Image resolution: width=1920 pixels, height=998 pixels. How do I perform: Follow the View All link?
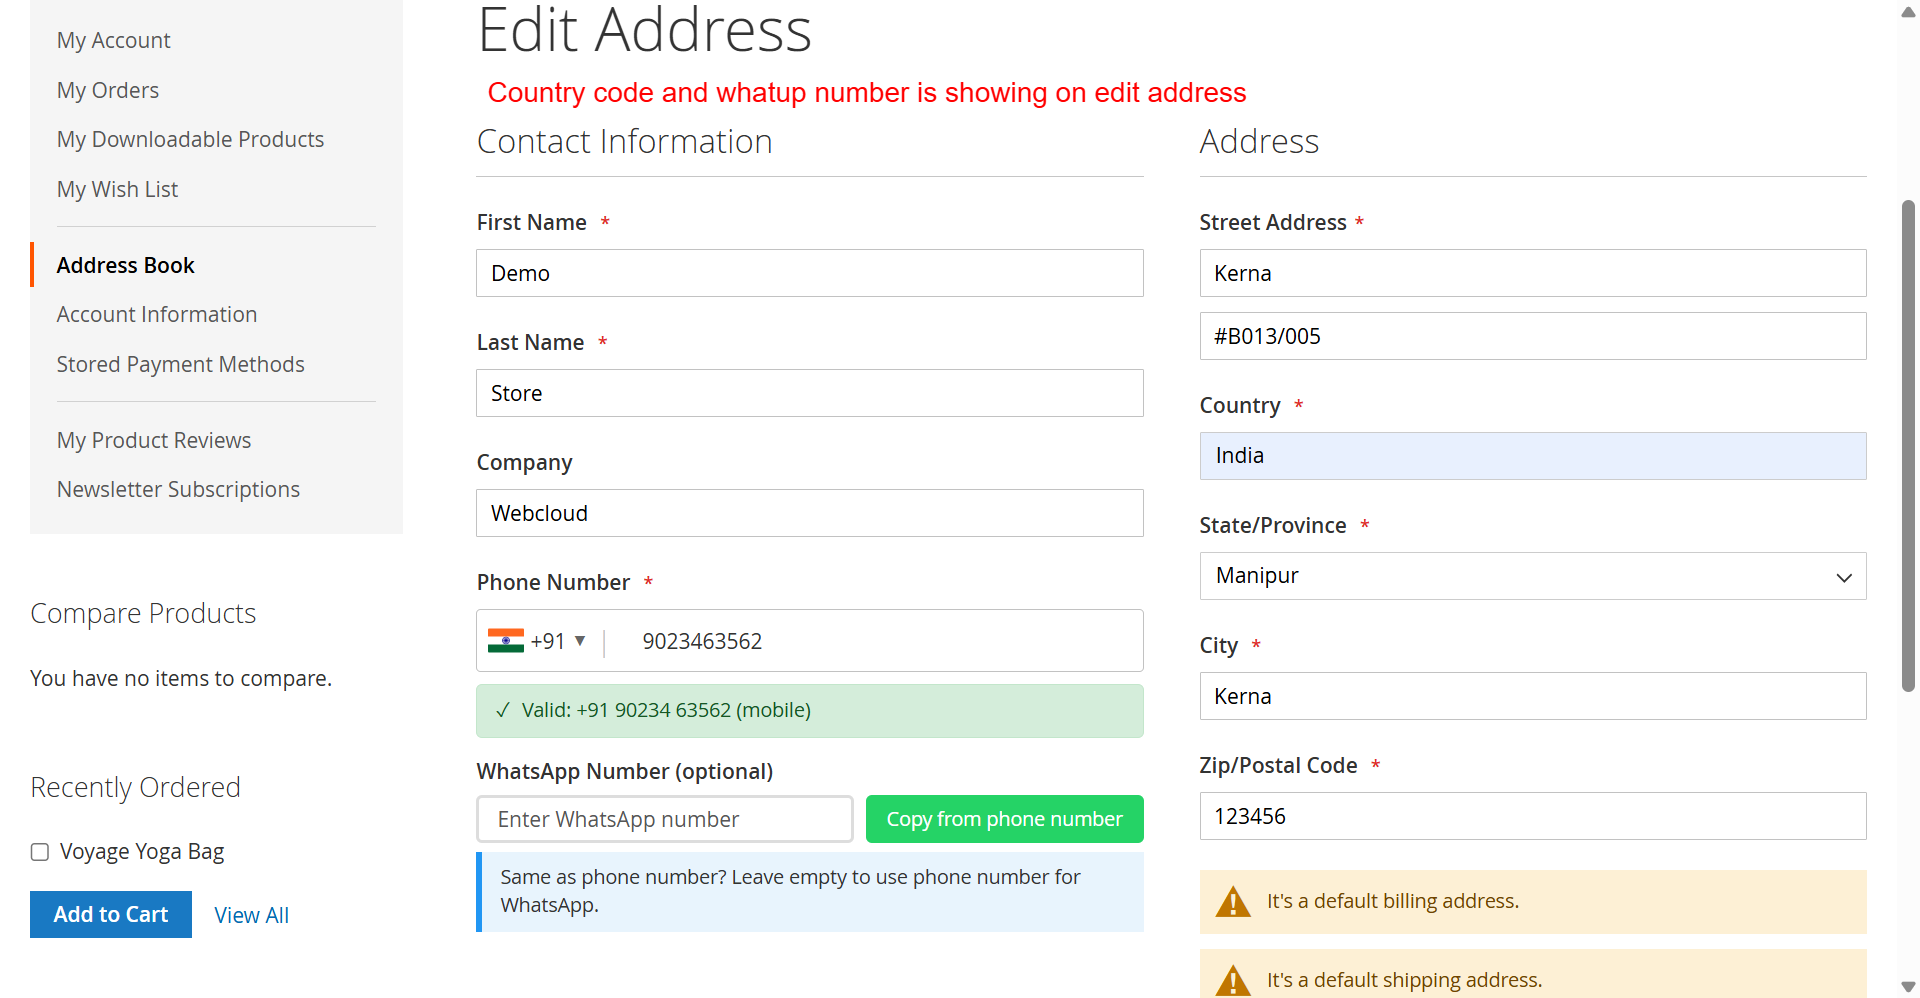251,916
